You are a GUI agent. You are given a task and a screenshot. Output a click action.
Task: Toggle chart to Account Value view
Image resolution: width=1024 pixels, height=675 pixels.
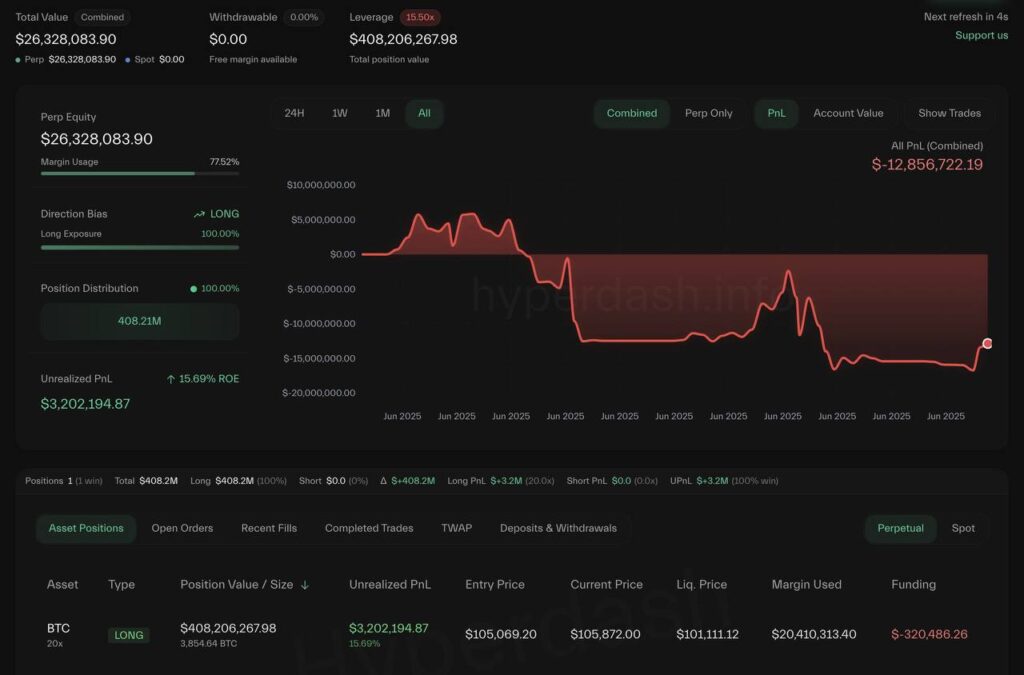[848, 113]
